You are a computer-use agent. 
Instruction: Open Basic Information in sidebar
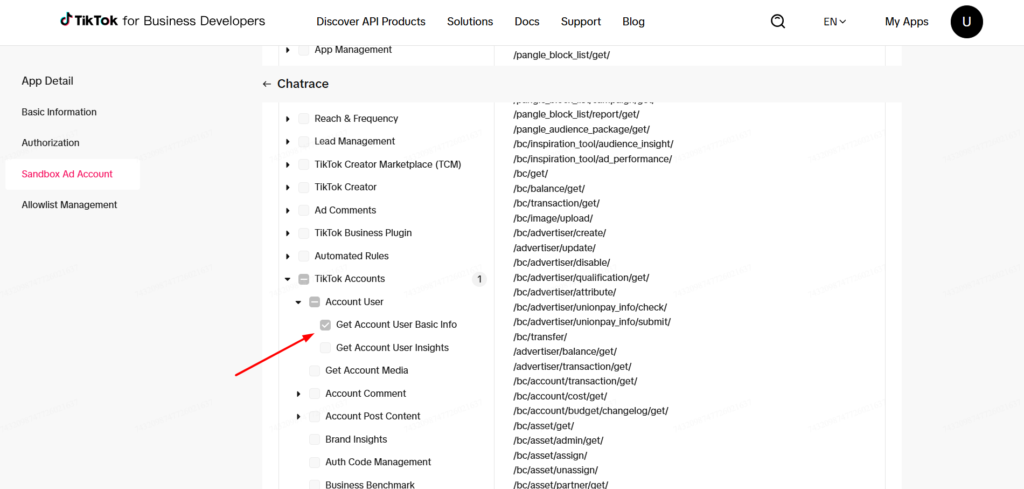(x=59, y=112)
